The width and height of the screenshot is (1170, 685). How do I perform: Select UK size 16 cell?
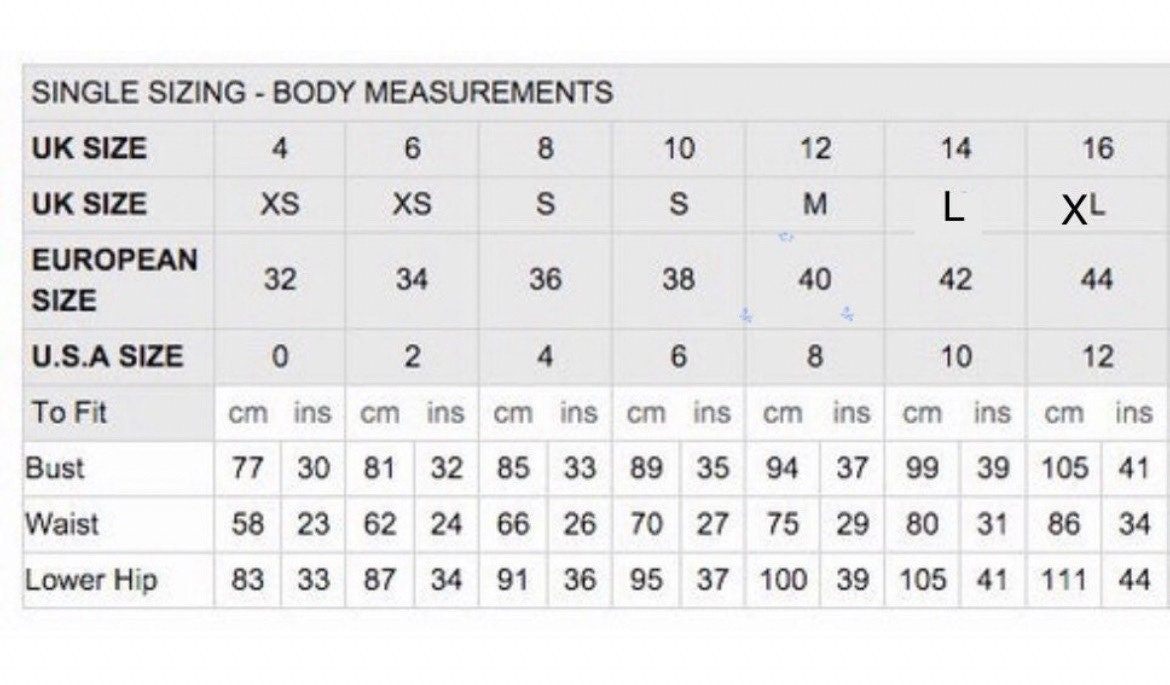tap(1098, 148)
